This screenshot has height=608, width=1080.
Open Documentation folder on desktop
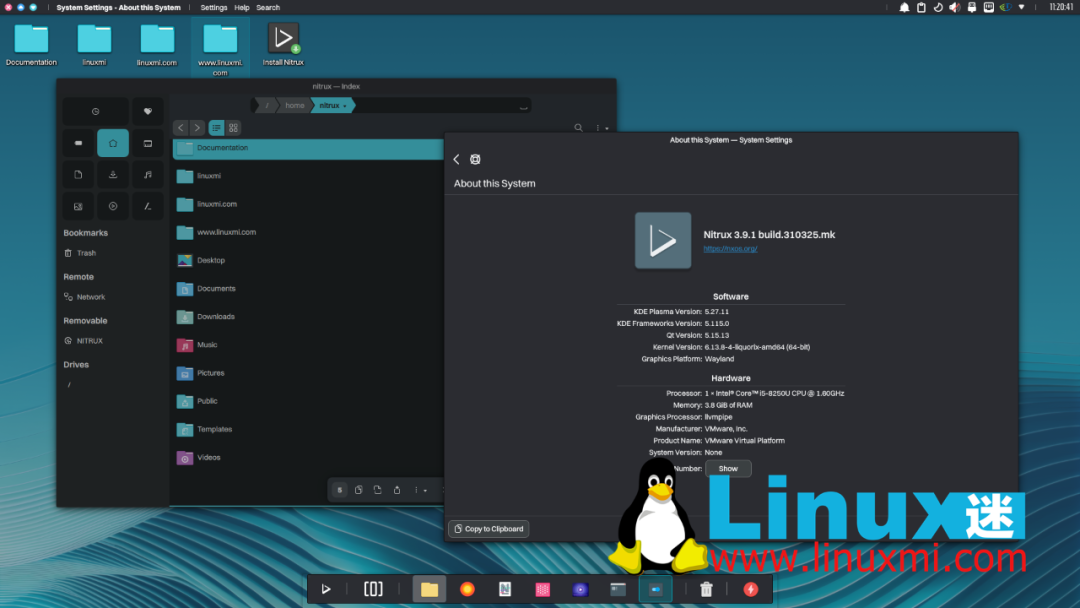[31, 44]
